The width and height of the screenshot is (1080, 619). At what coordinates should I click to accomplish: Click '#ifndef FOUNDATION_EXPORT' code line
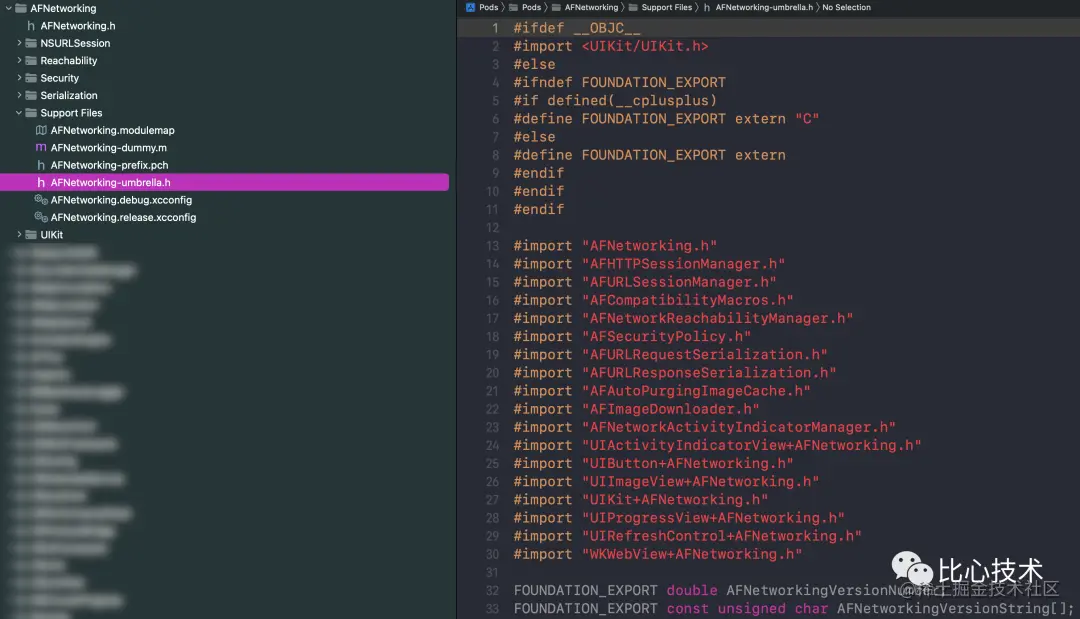tap(619, 83)
